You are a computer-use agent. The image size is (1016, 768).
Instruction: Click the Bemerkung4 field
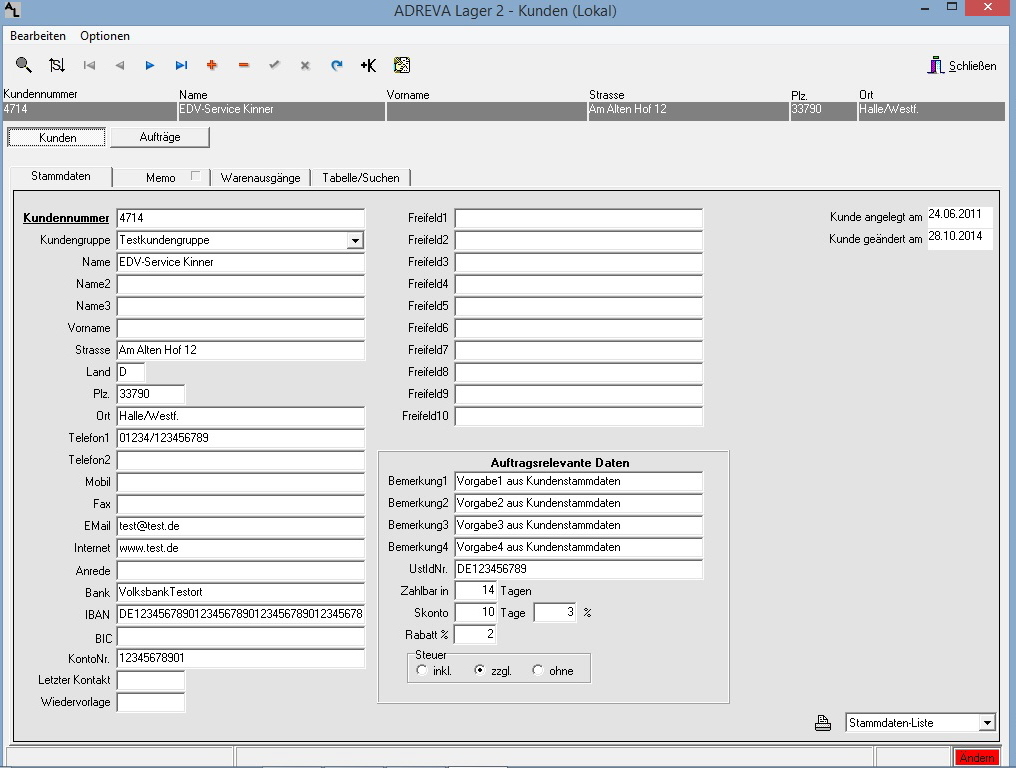coord(579,547)
